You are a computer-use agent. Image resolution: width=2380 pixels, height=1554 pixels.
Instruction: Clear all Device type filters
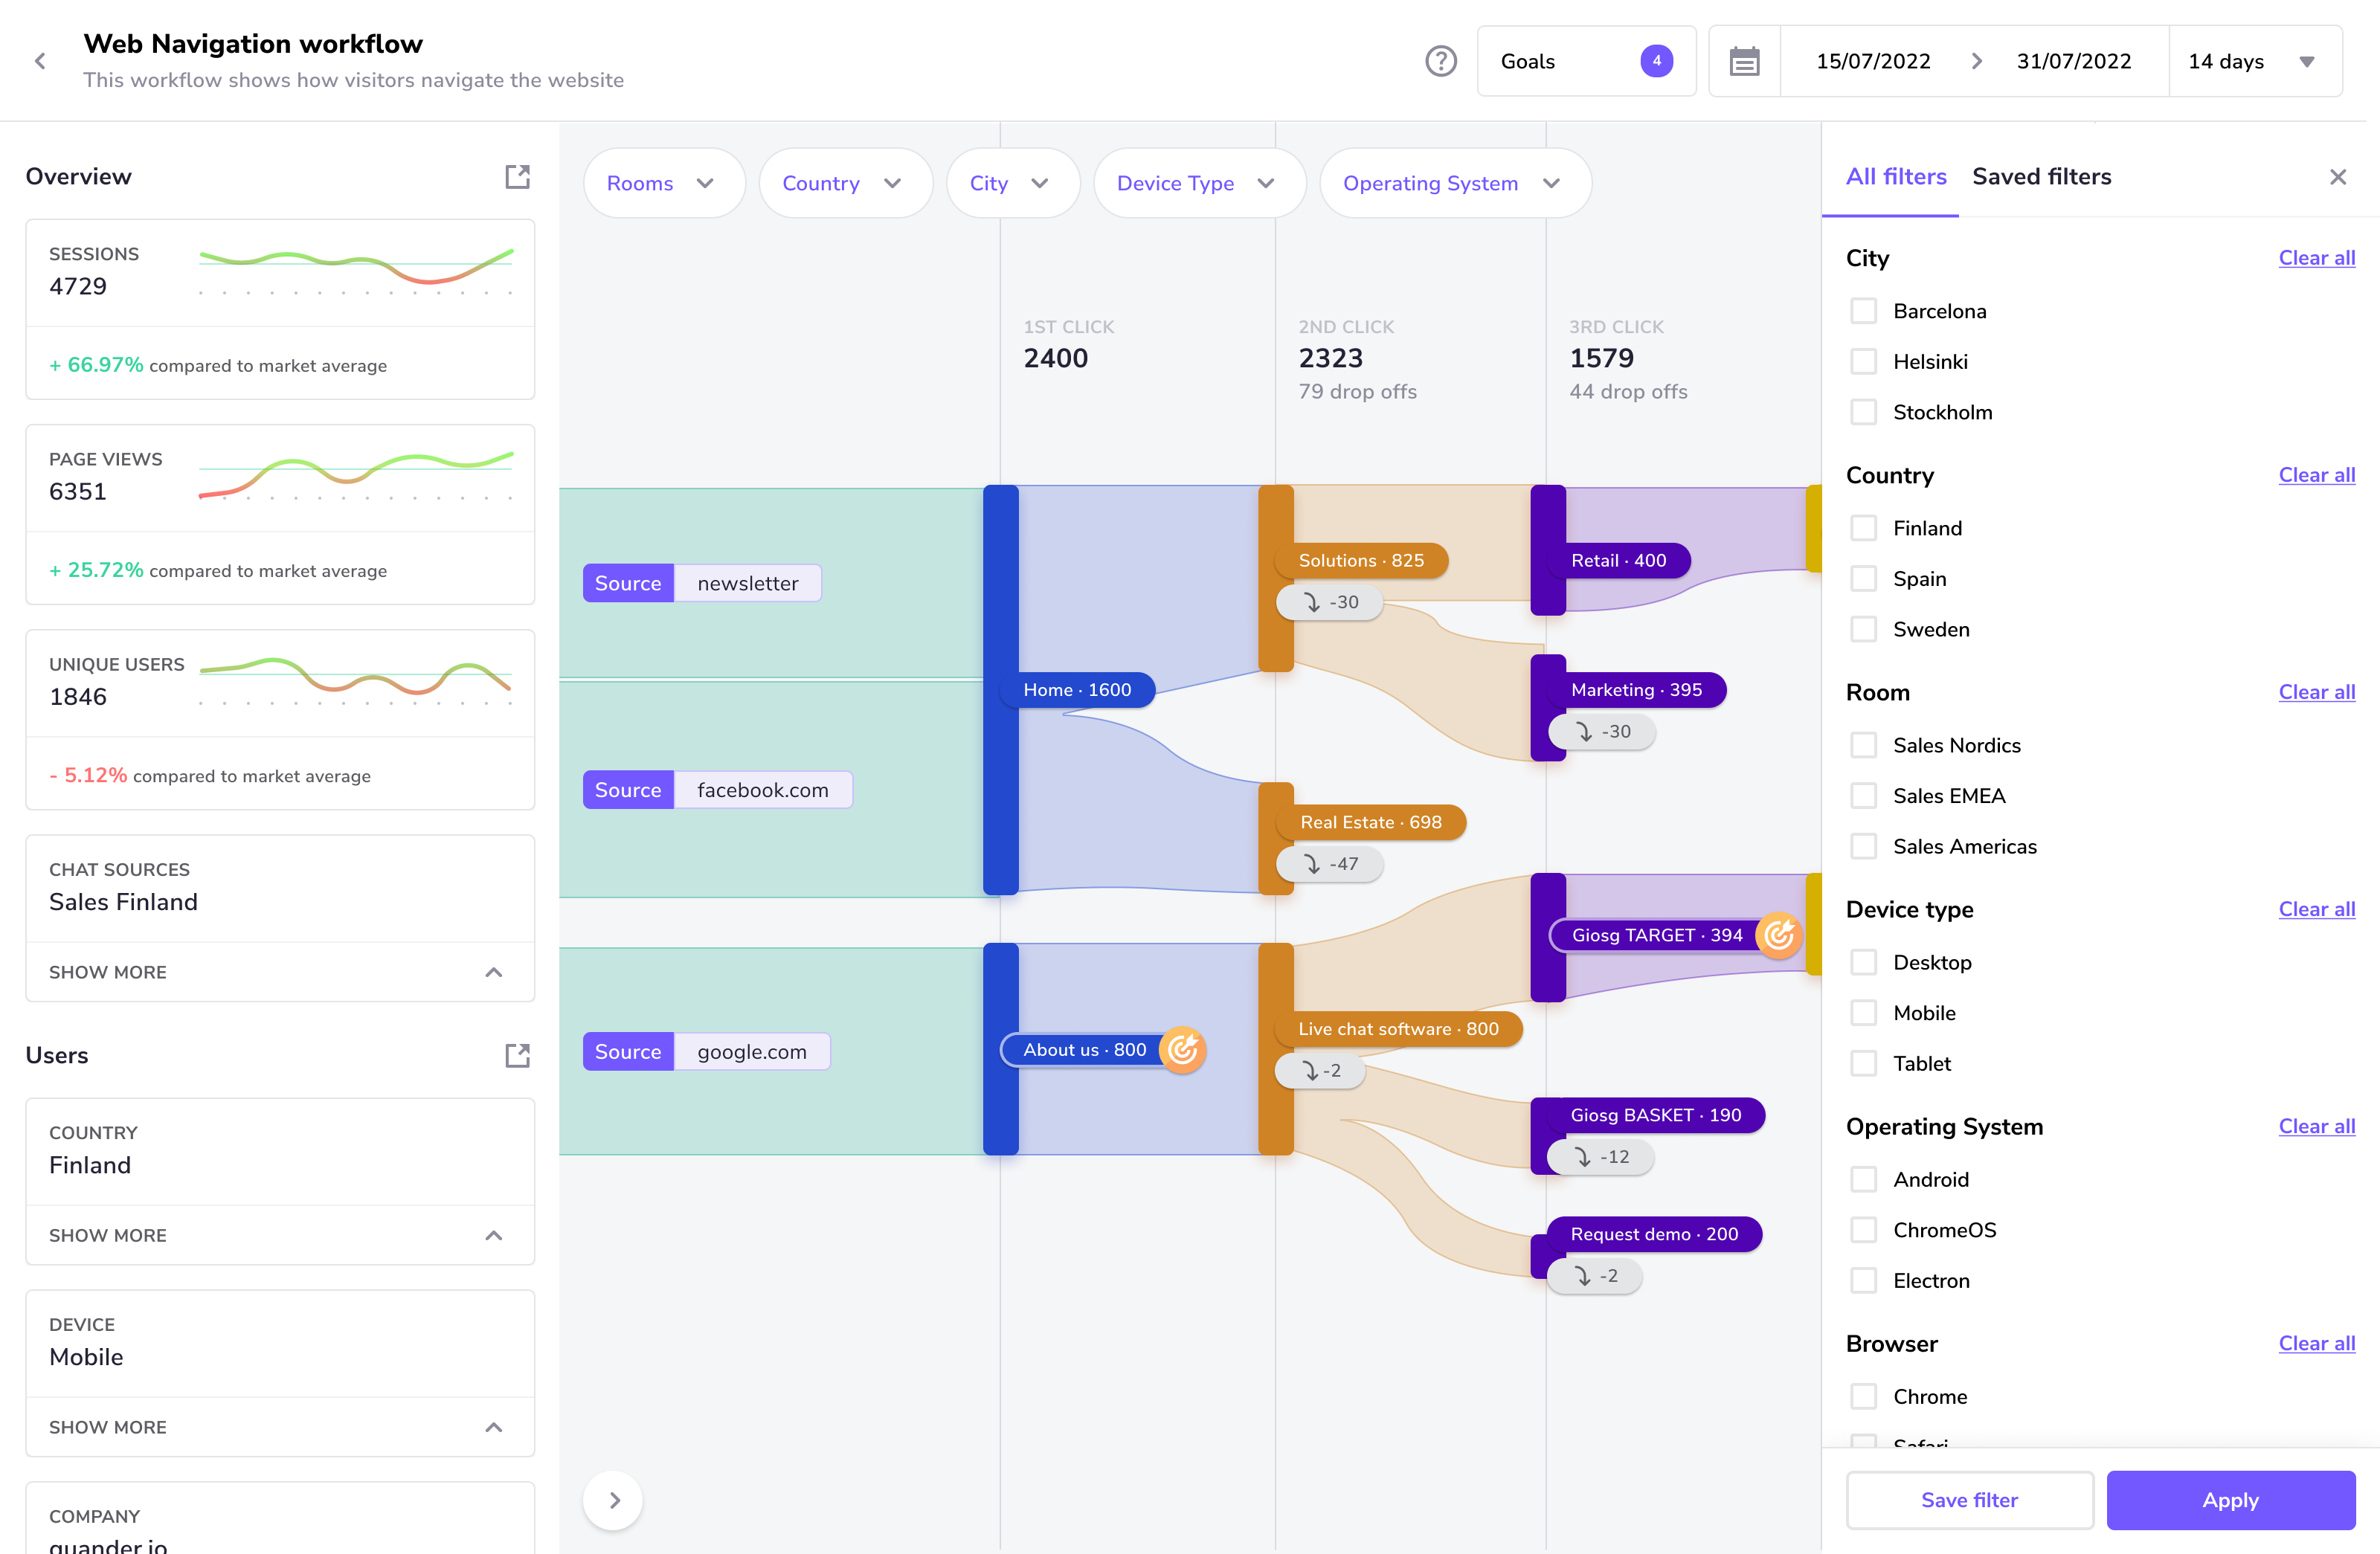tap(2316, 909)
